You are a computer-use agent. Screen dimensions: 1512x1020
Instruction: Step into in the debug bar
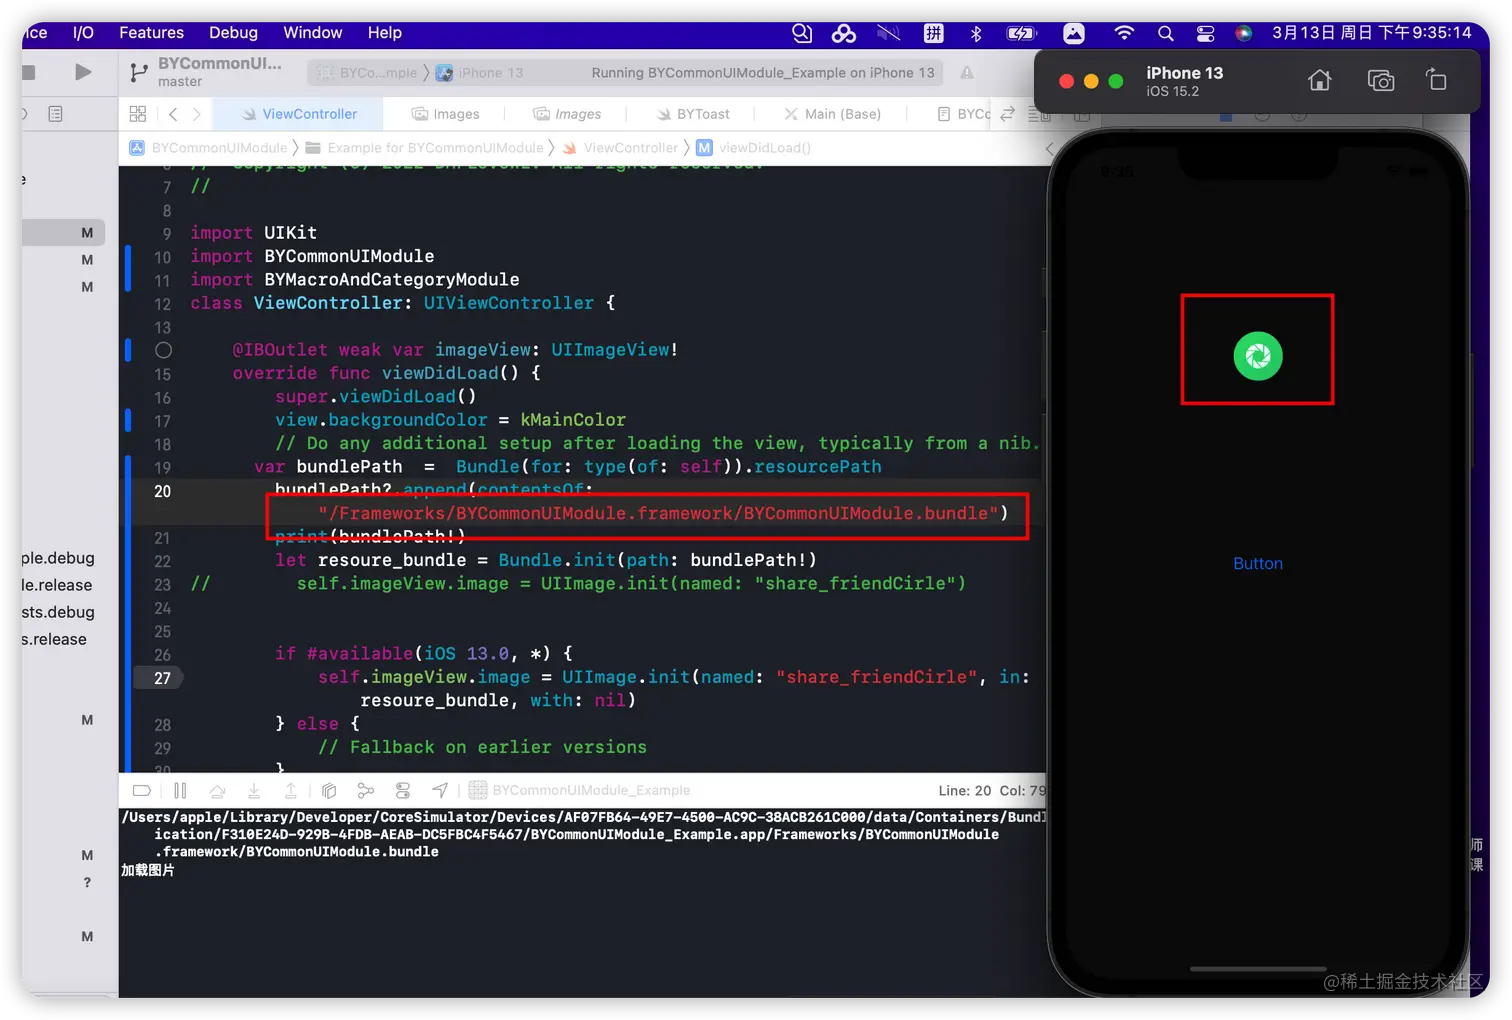pos(254,791)
